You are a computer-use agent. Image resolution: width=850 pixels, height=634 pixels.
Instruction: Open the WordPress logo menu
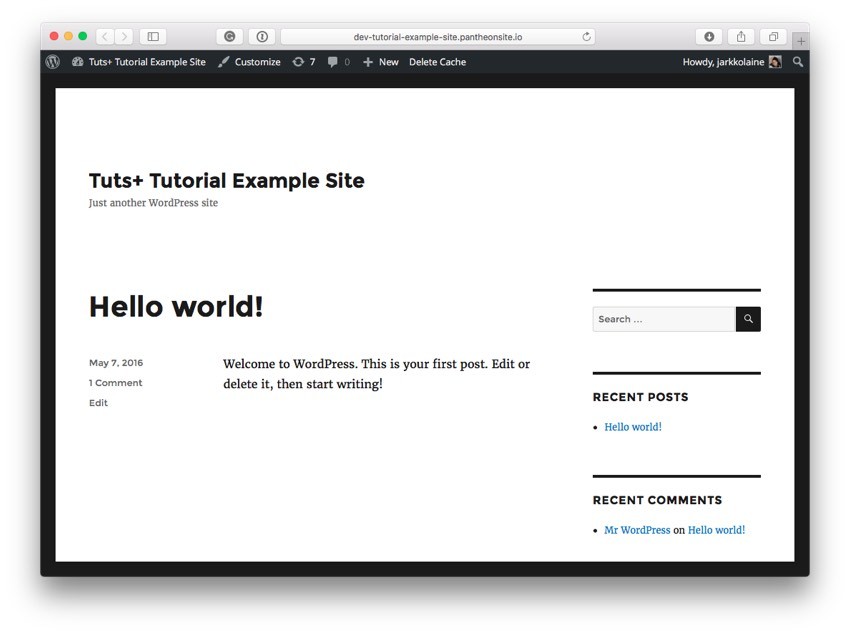pyautogui.click(x=53, y=62)
